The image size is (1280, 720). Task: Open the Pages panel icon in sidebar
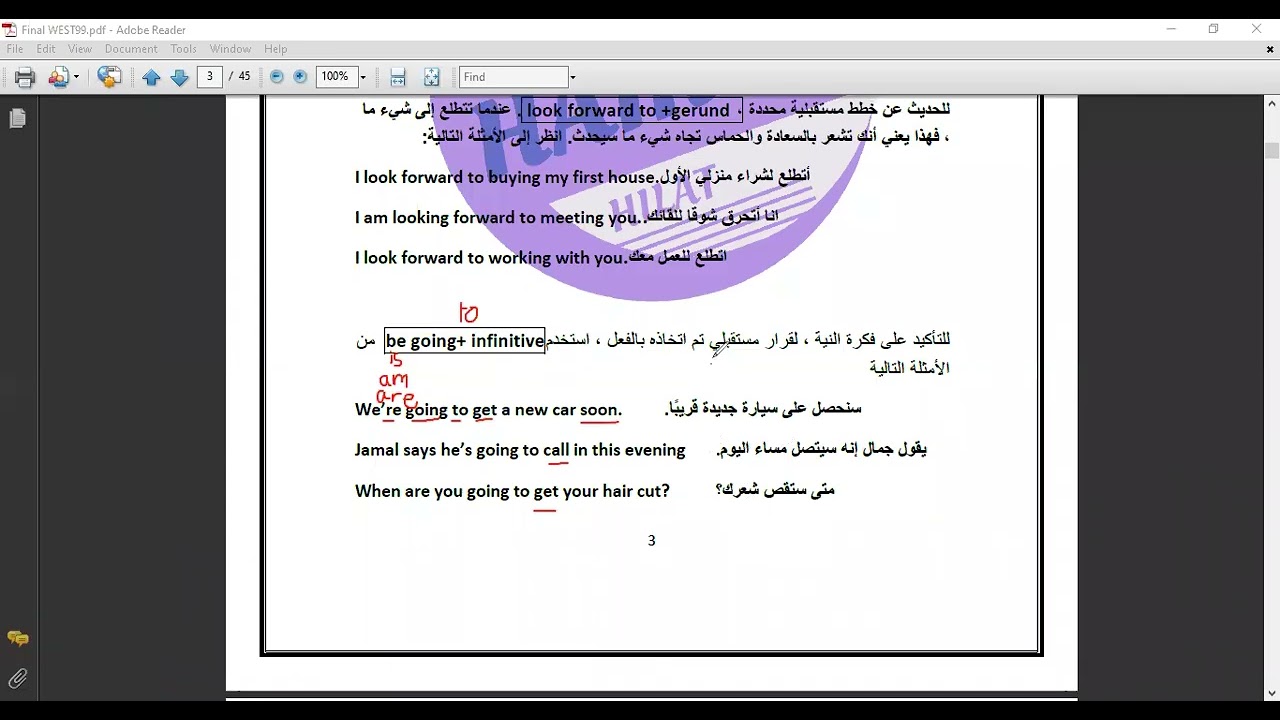pyautogui.click(x=17, y=119)
